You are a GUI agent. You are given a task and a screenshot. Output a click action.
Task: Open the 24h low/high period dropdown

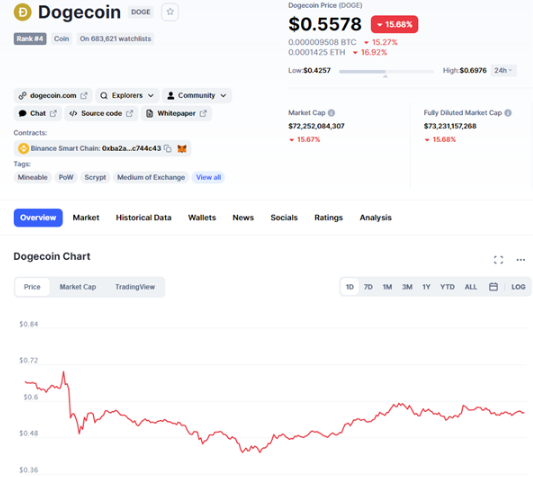(x=503, y=70)
